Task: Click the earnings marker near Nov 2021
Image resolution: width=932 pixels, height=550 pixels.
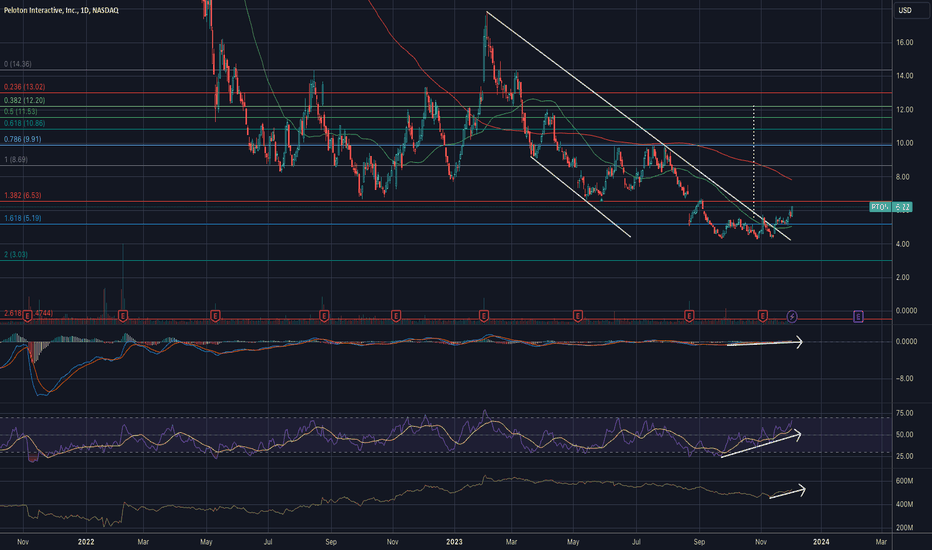Action: coord(27,317)
